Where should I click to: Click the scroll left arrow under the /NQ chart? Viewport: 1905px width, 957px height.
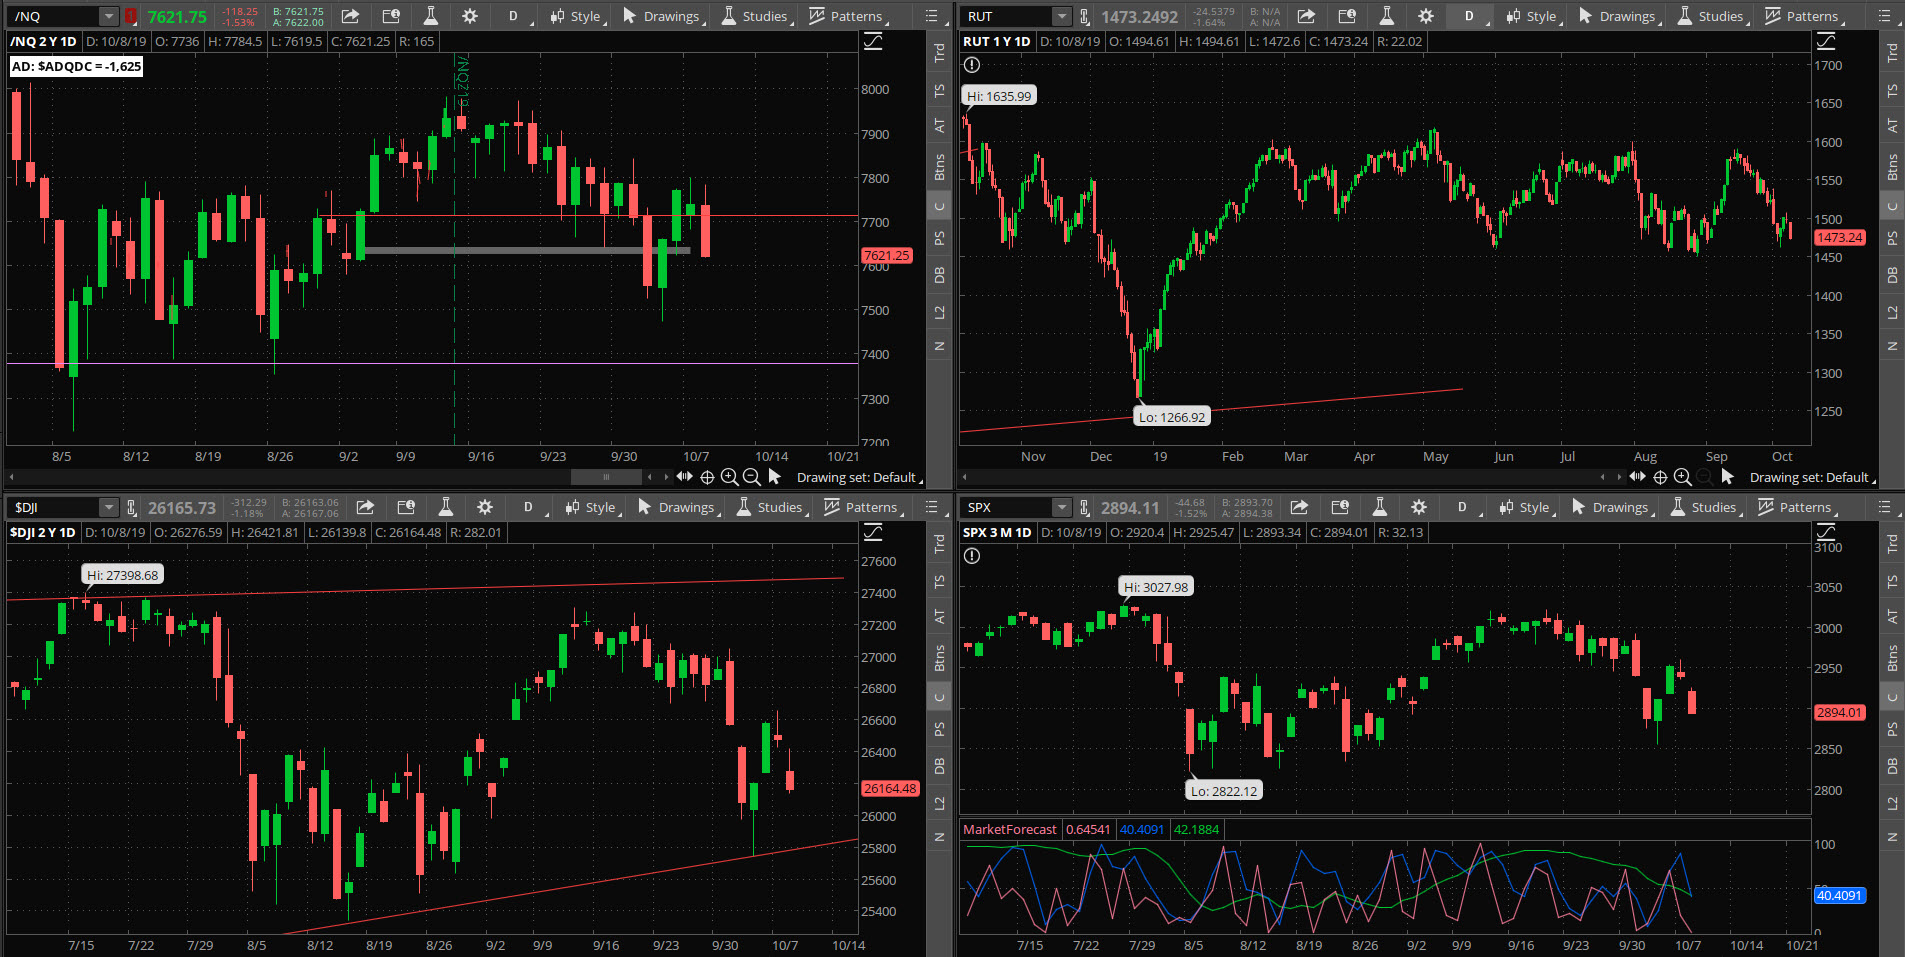650,477
